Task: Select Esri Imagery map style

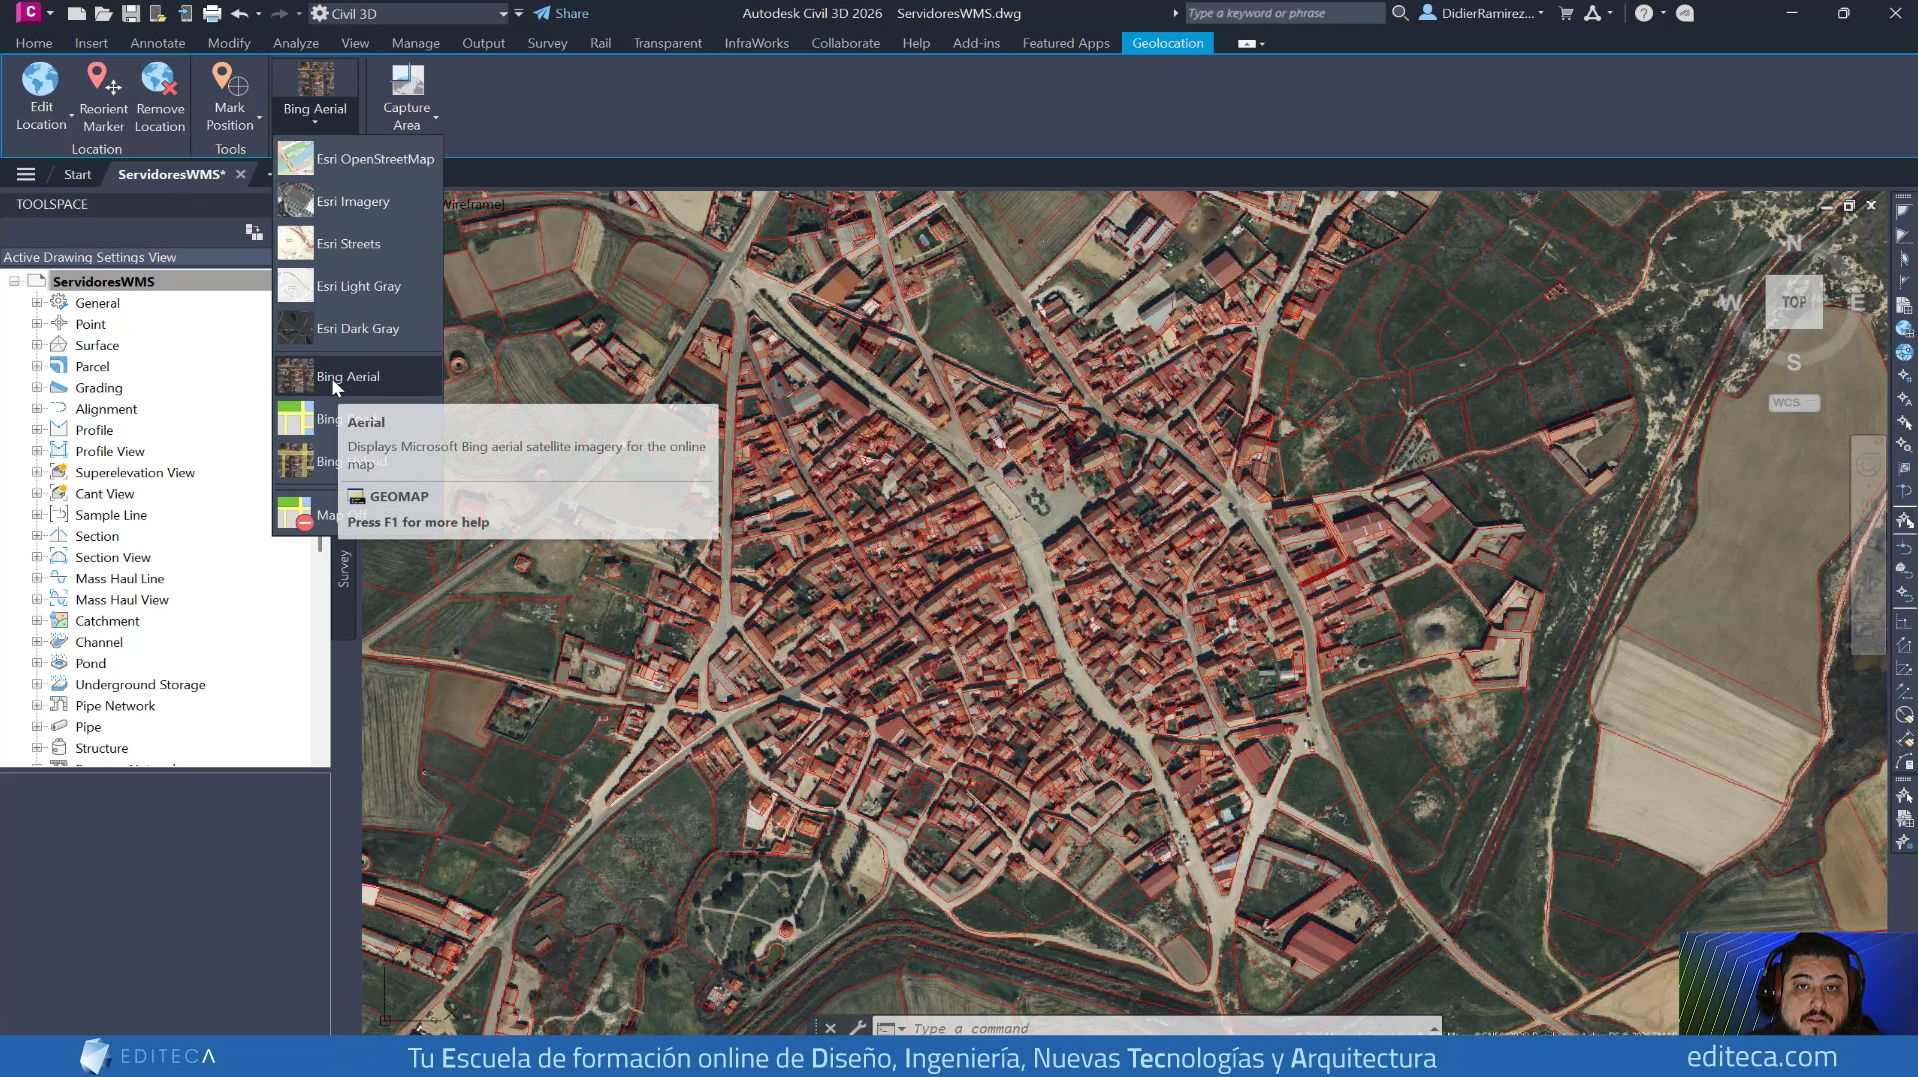Action: 358,201
